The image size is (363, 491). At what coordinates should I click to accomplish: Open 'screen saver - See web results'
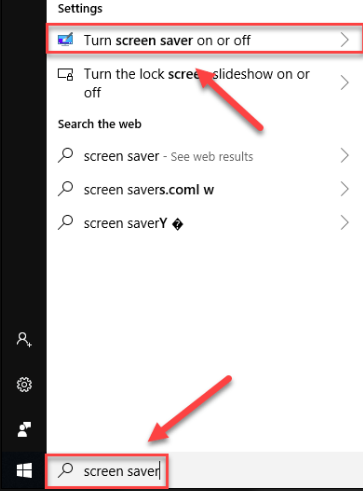204,156
